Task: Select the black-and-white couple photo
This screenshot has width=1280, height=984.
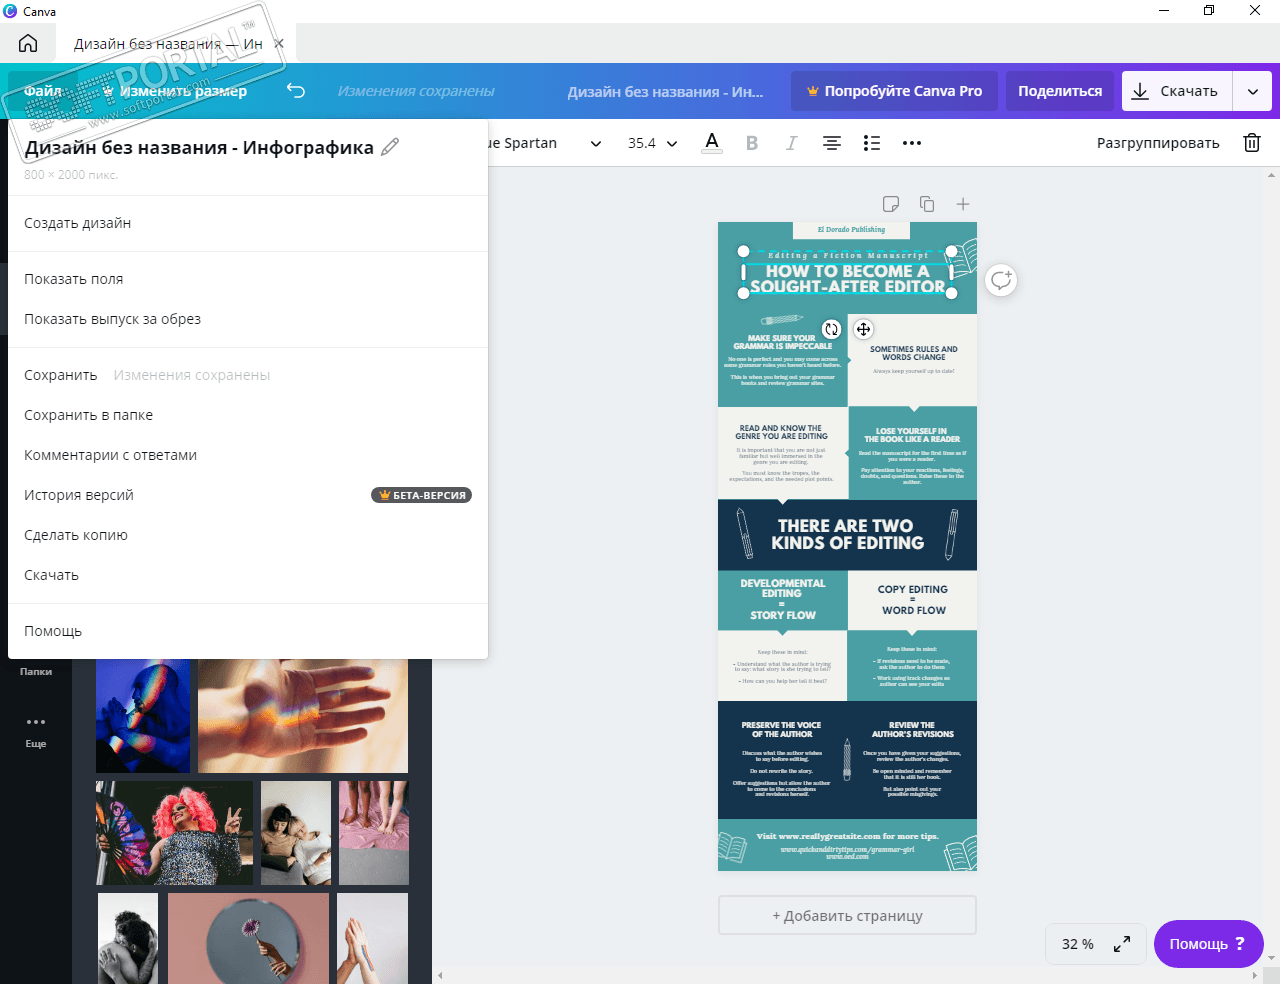Action: coord(128,938)
